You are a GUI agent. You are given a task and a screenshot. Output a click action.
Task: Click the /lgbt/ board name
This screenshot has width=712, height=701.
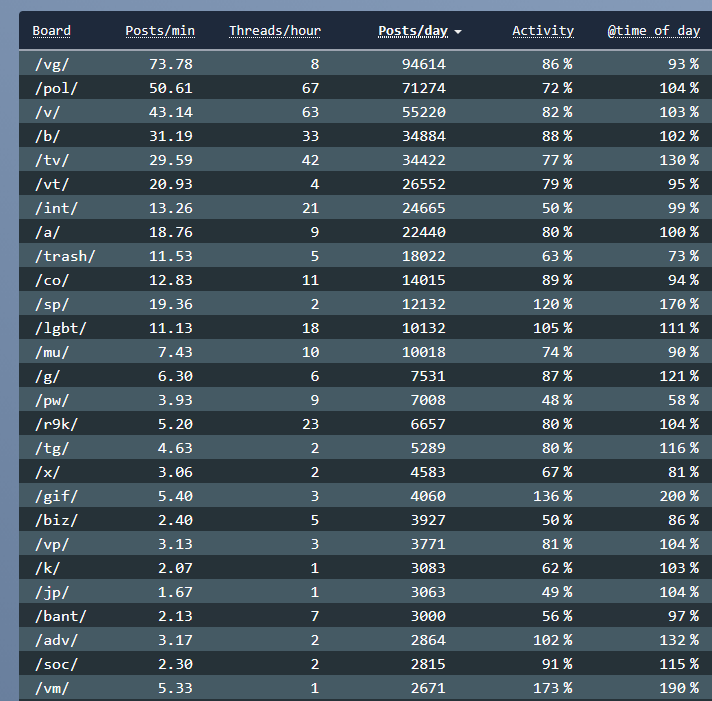[x=60, y=328]
